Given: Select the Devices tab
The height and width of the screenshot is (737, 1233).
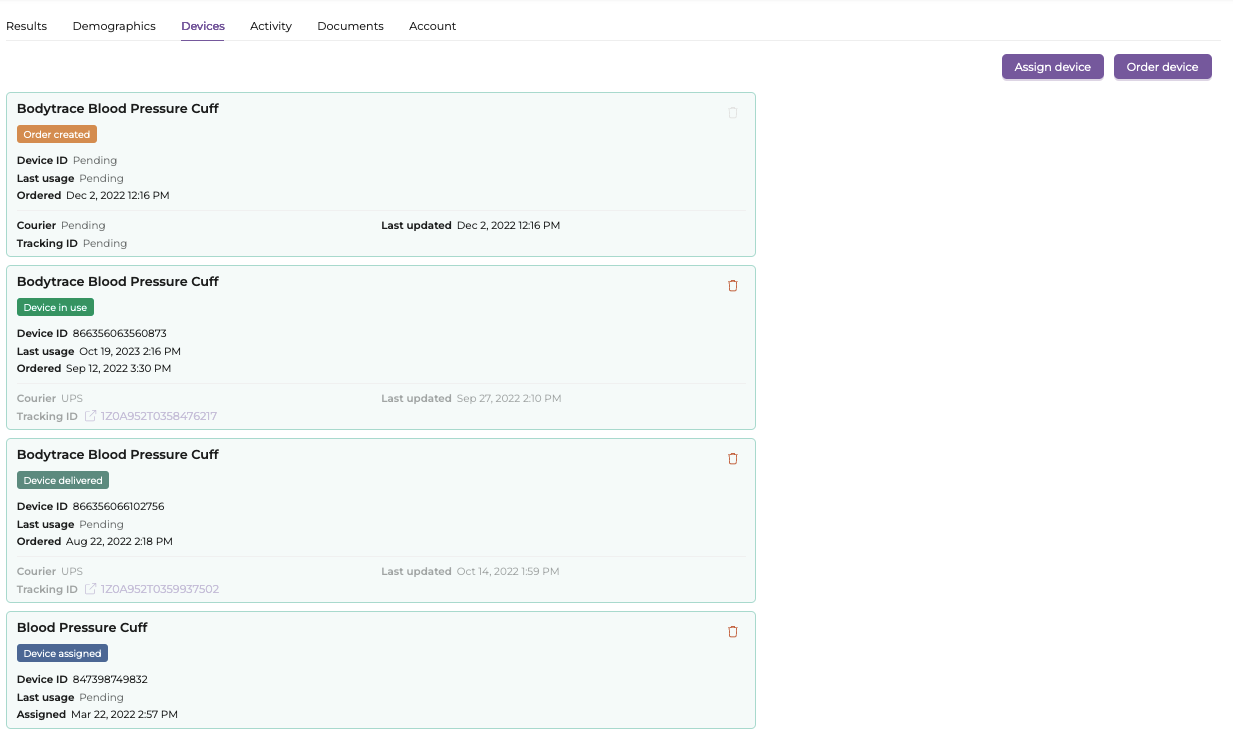Looking at the screenshot, I should (203, 26).
